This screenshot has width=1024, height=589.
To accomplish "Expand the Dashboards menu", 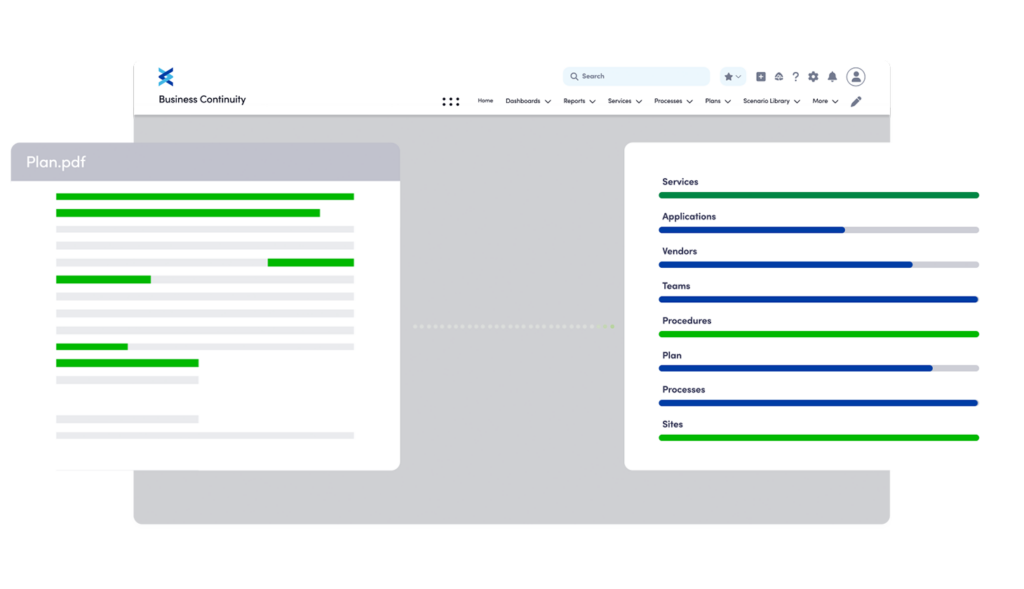I will pos(528,101).
